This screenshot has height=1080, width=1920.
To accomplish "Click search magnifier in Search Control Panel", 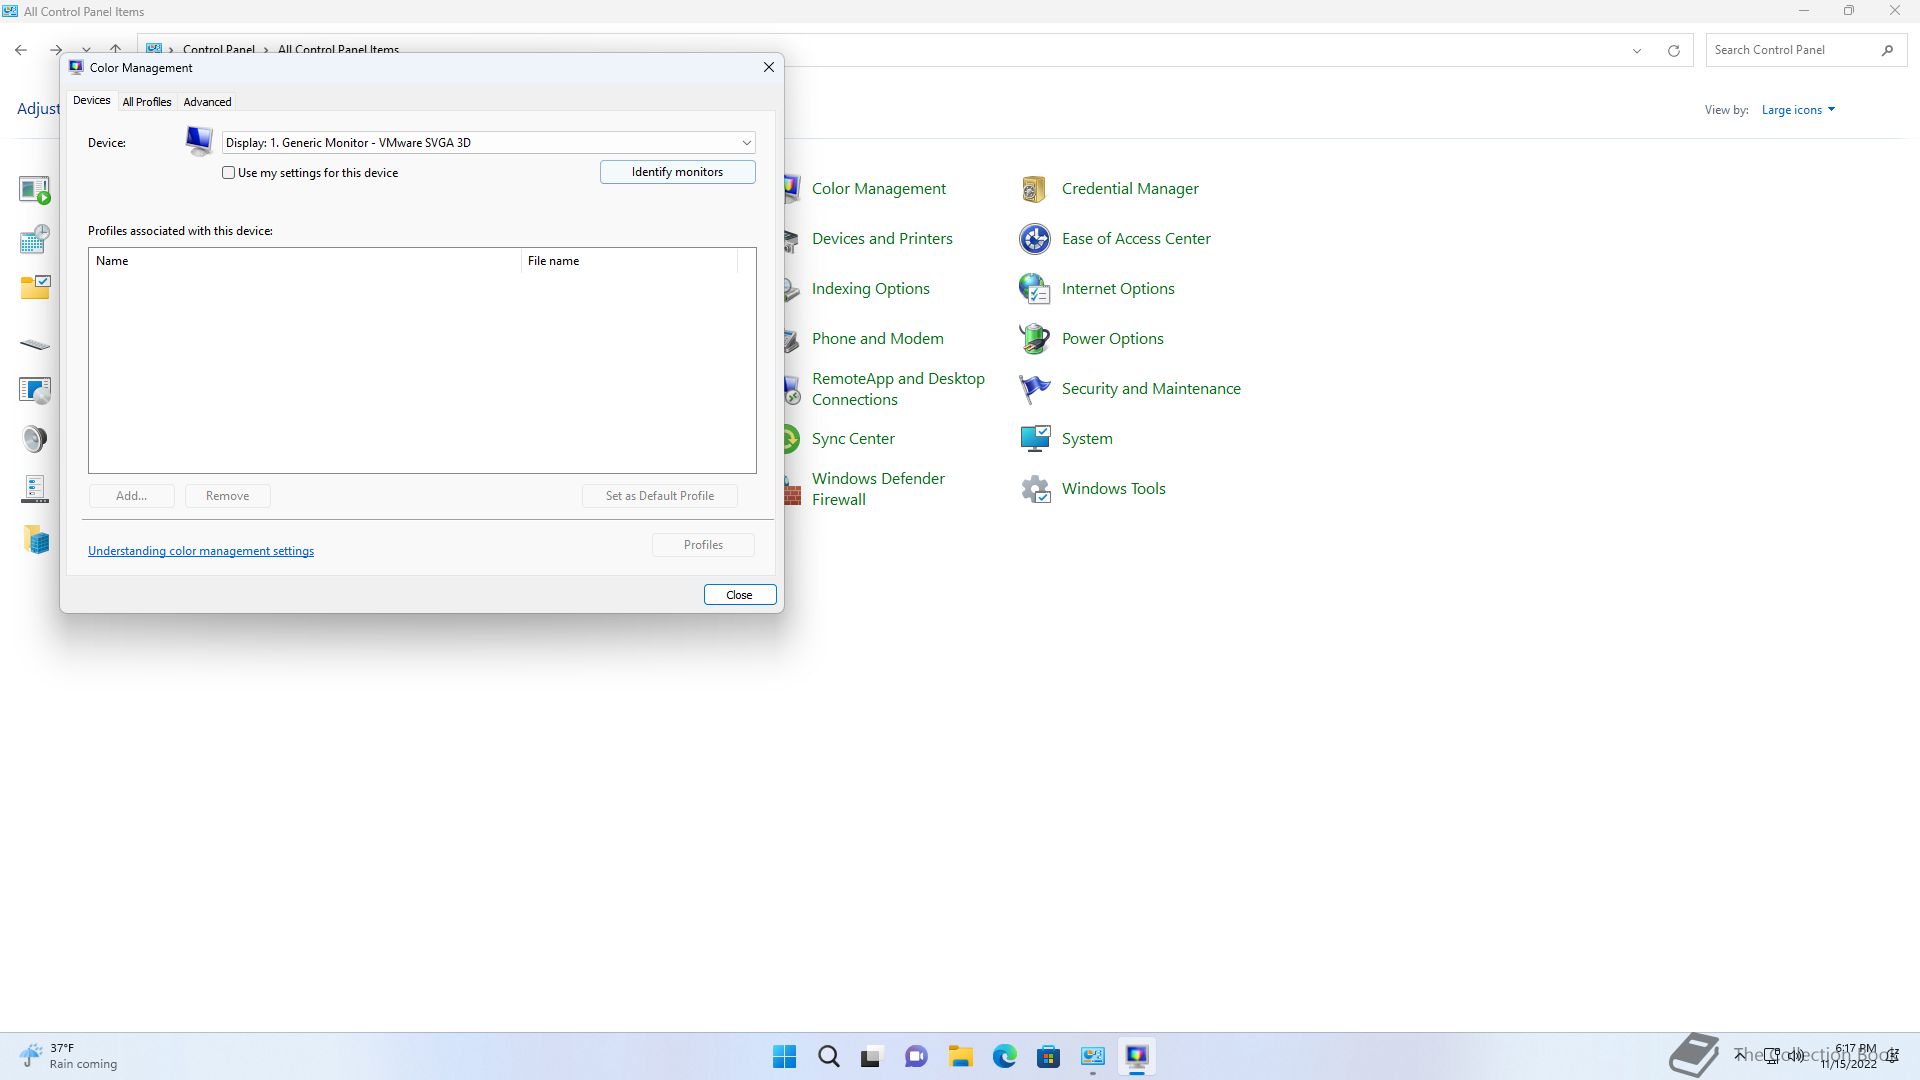I will tap(1887, 50).
